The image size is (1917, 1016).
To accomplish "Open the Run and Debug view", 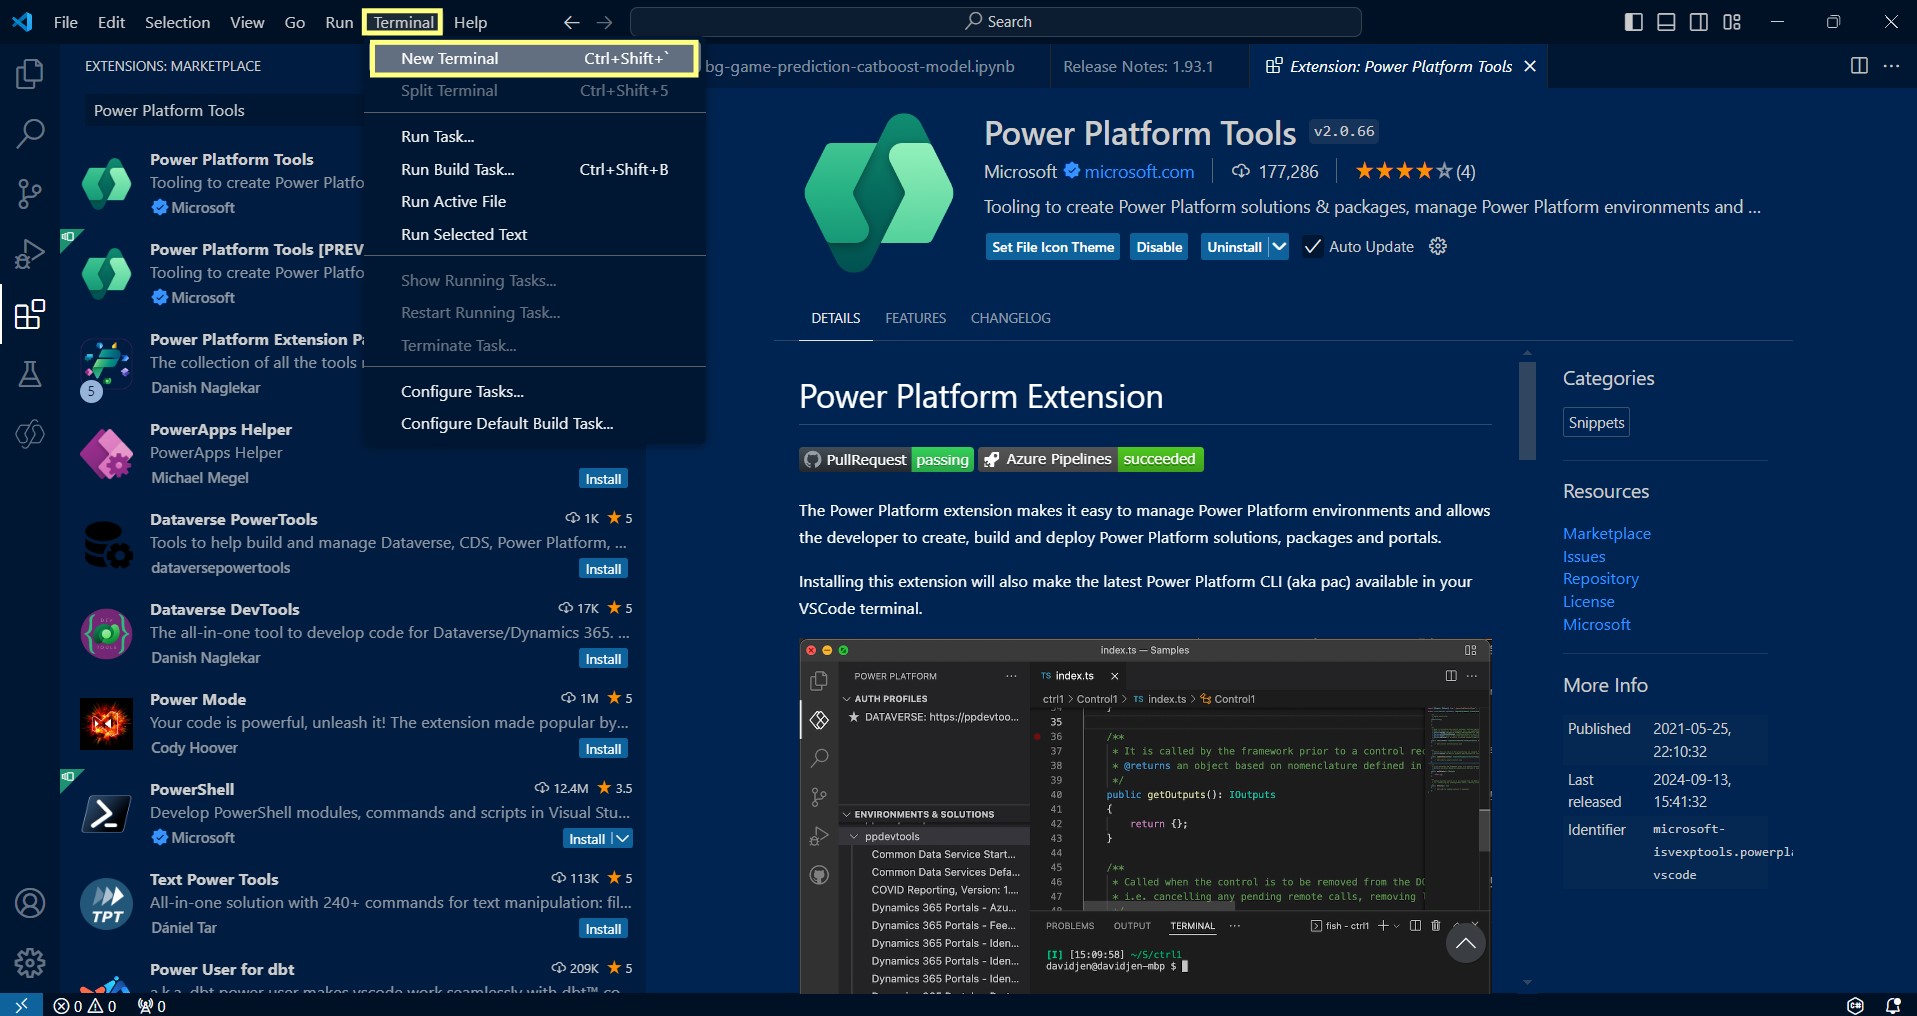I will point(30,254).
